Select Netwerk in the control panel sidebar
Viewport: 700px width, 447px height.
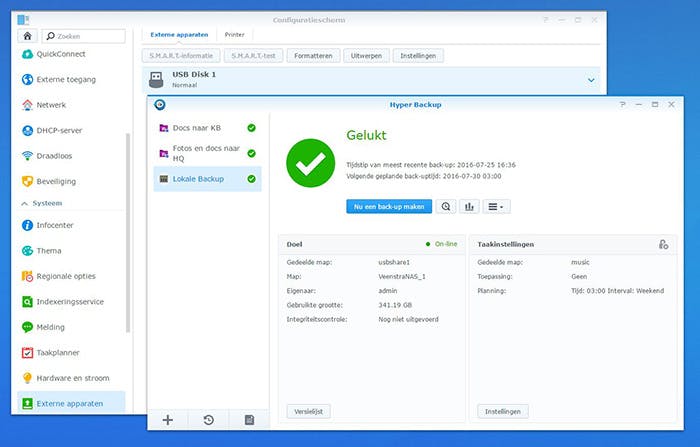[x=44, y=105]
